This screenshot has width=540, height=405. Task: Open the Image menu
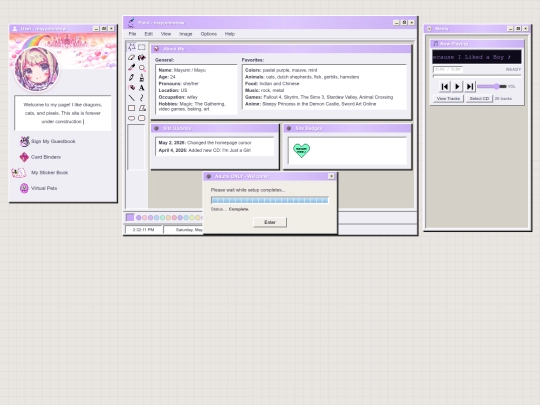click(x=186, y=34)
